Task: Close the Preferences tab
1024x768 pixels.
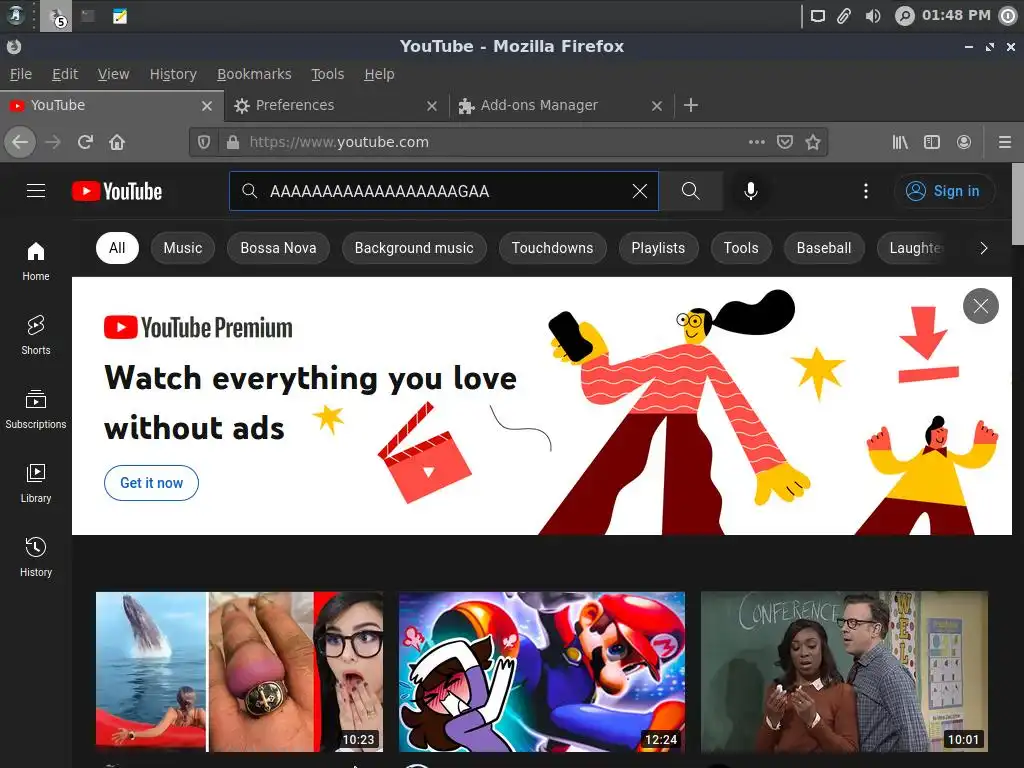Action: click(432, 106)
